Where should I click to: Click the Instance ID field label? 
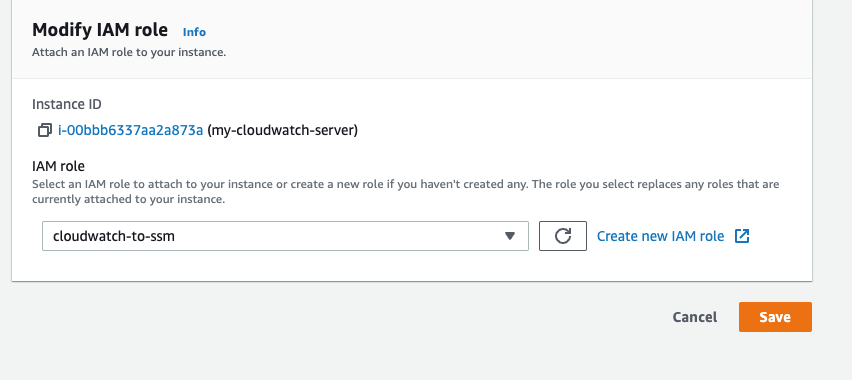click(67, 104)
